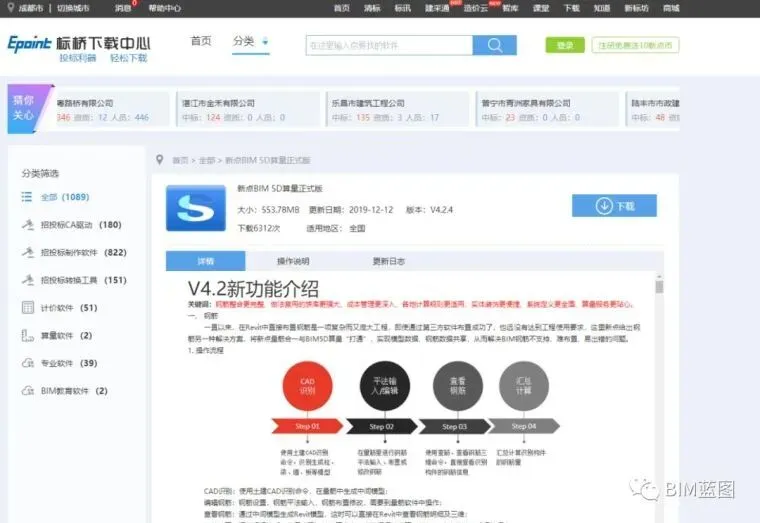The image size is (760, 523).
Task: Click 全部 in the breadcrumb
Action: 206,160
